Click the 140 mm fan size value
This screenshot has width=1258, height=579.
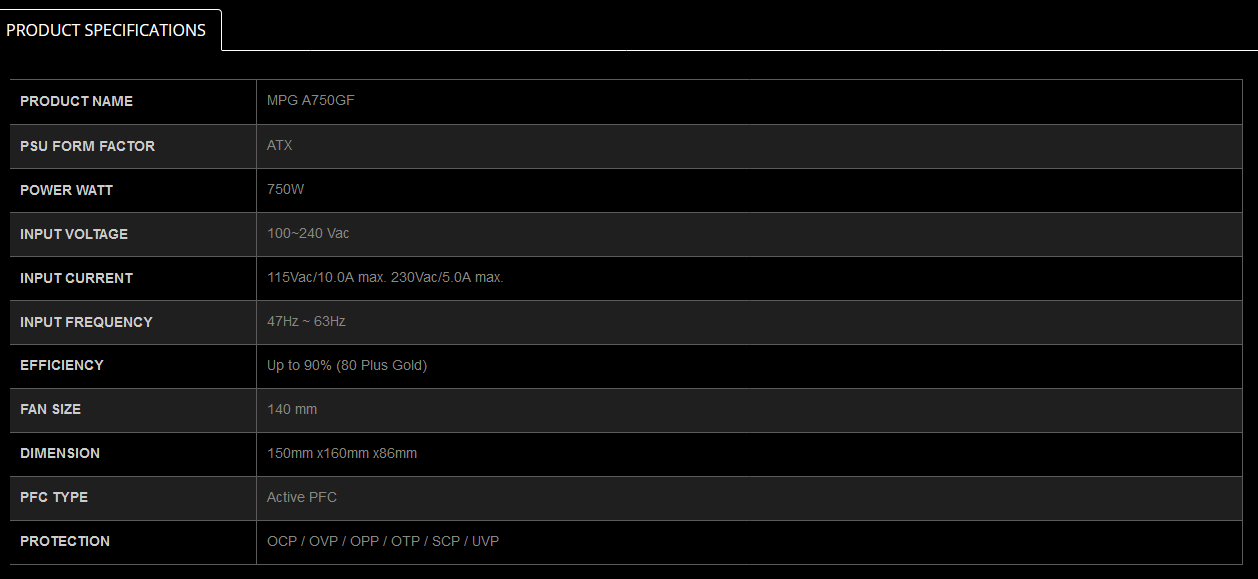click(292, 409)
